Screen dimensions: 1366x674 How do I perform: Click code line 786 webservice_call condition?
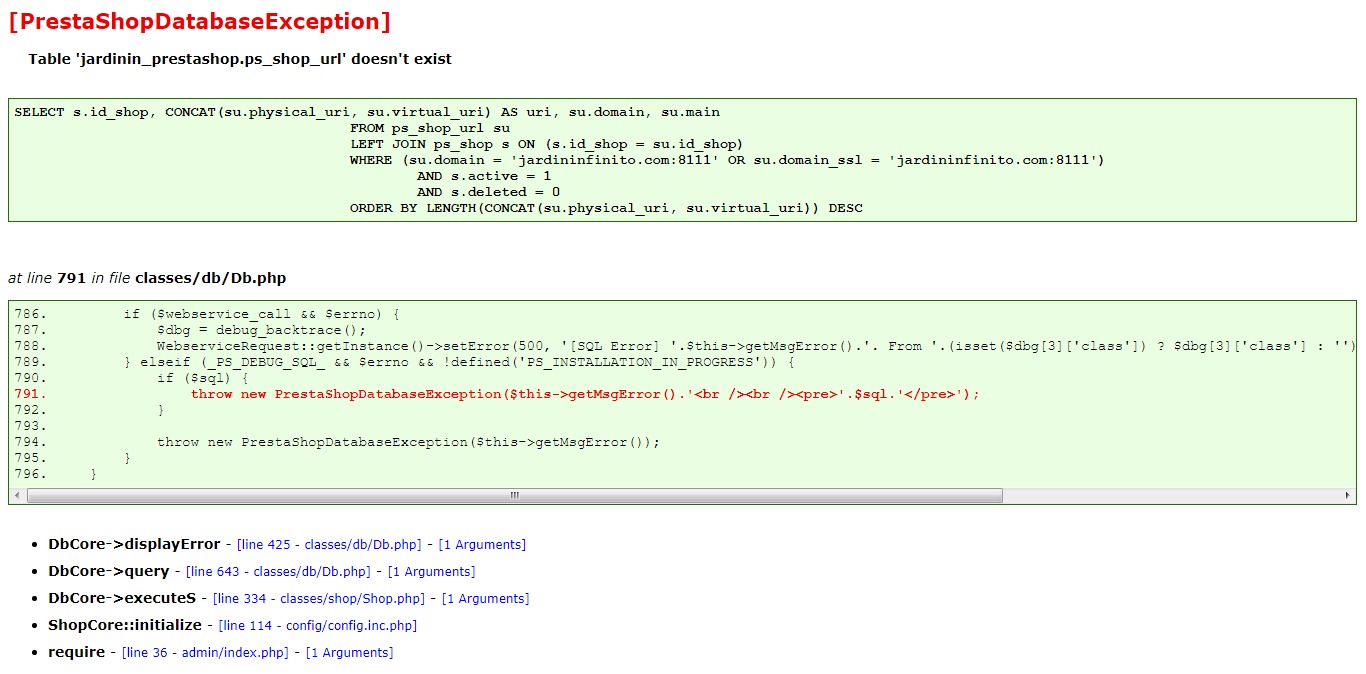(x=262, y=314)
